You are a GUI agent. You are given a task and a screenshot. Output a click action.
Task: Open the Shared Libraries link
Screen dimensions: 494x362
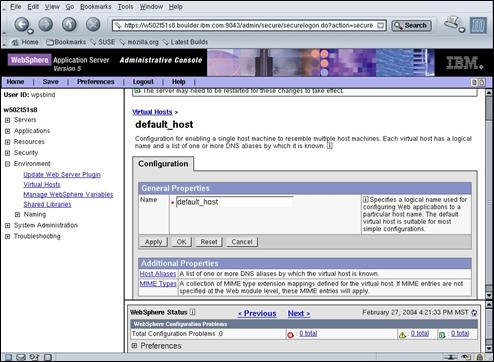point(47,205)
